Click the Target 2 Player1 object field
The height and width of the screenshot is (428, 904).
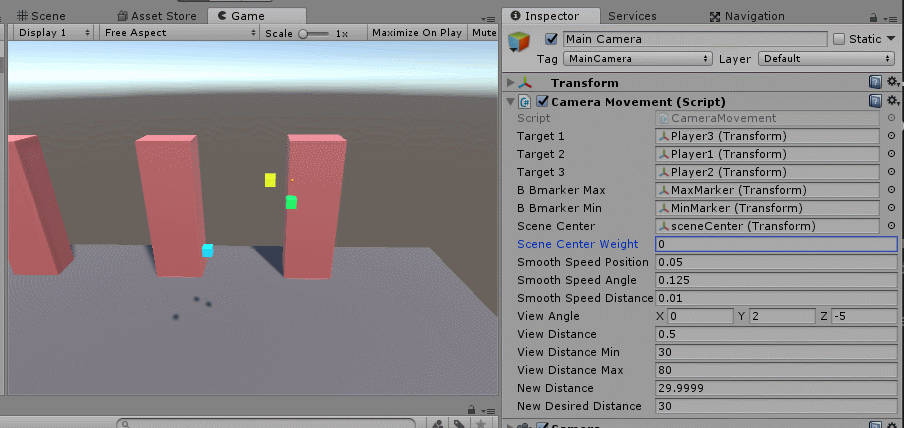(x=767, y=154)
